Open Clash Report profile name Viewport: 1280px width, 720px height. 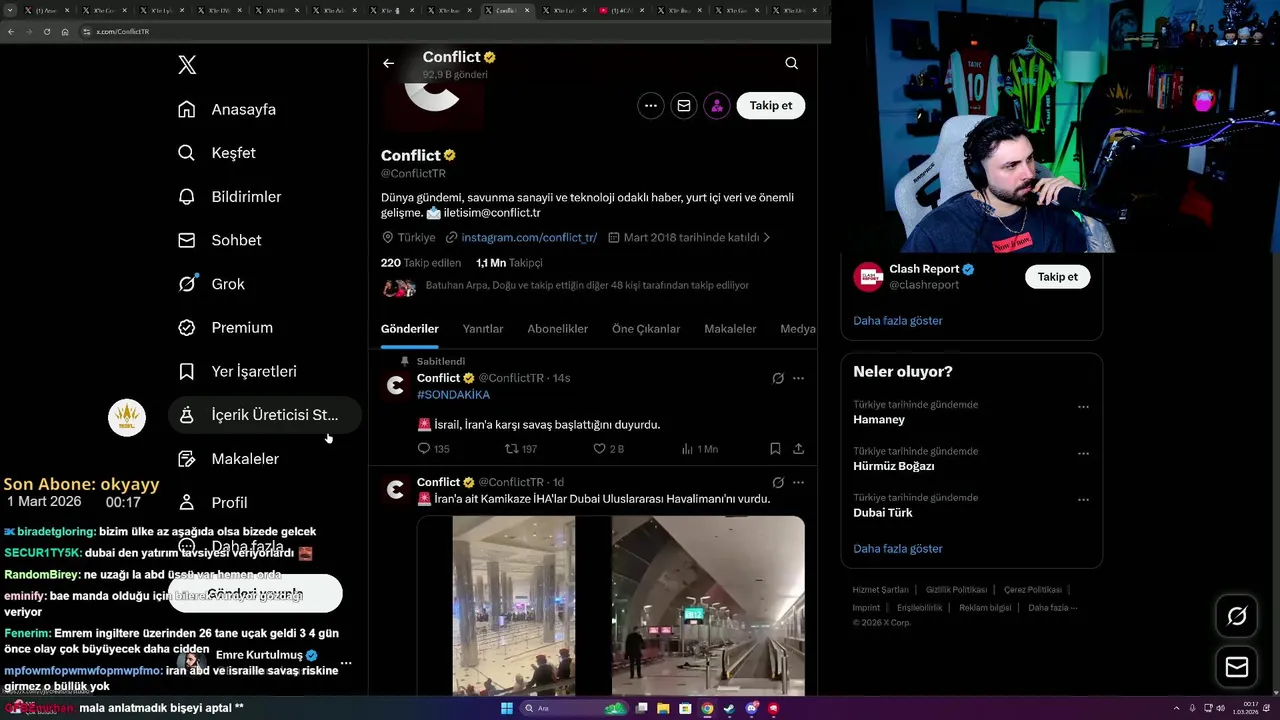click(924, 269)
